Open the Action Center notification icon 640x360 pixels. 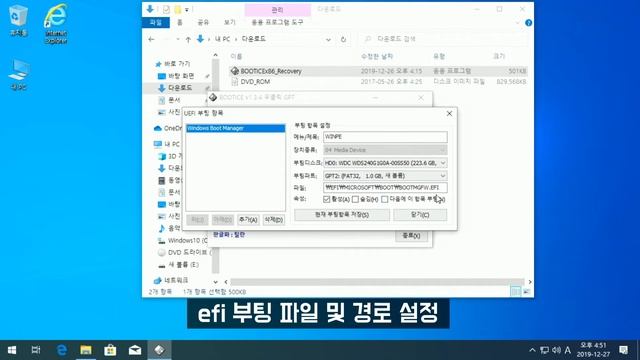[623, 350]
